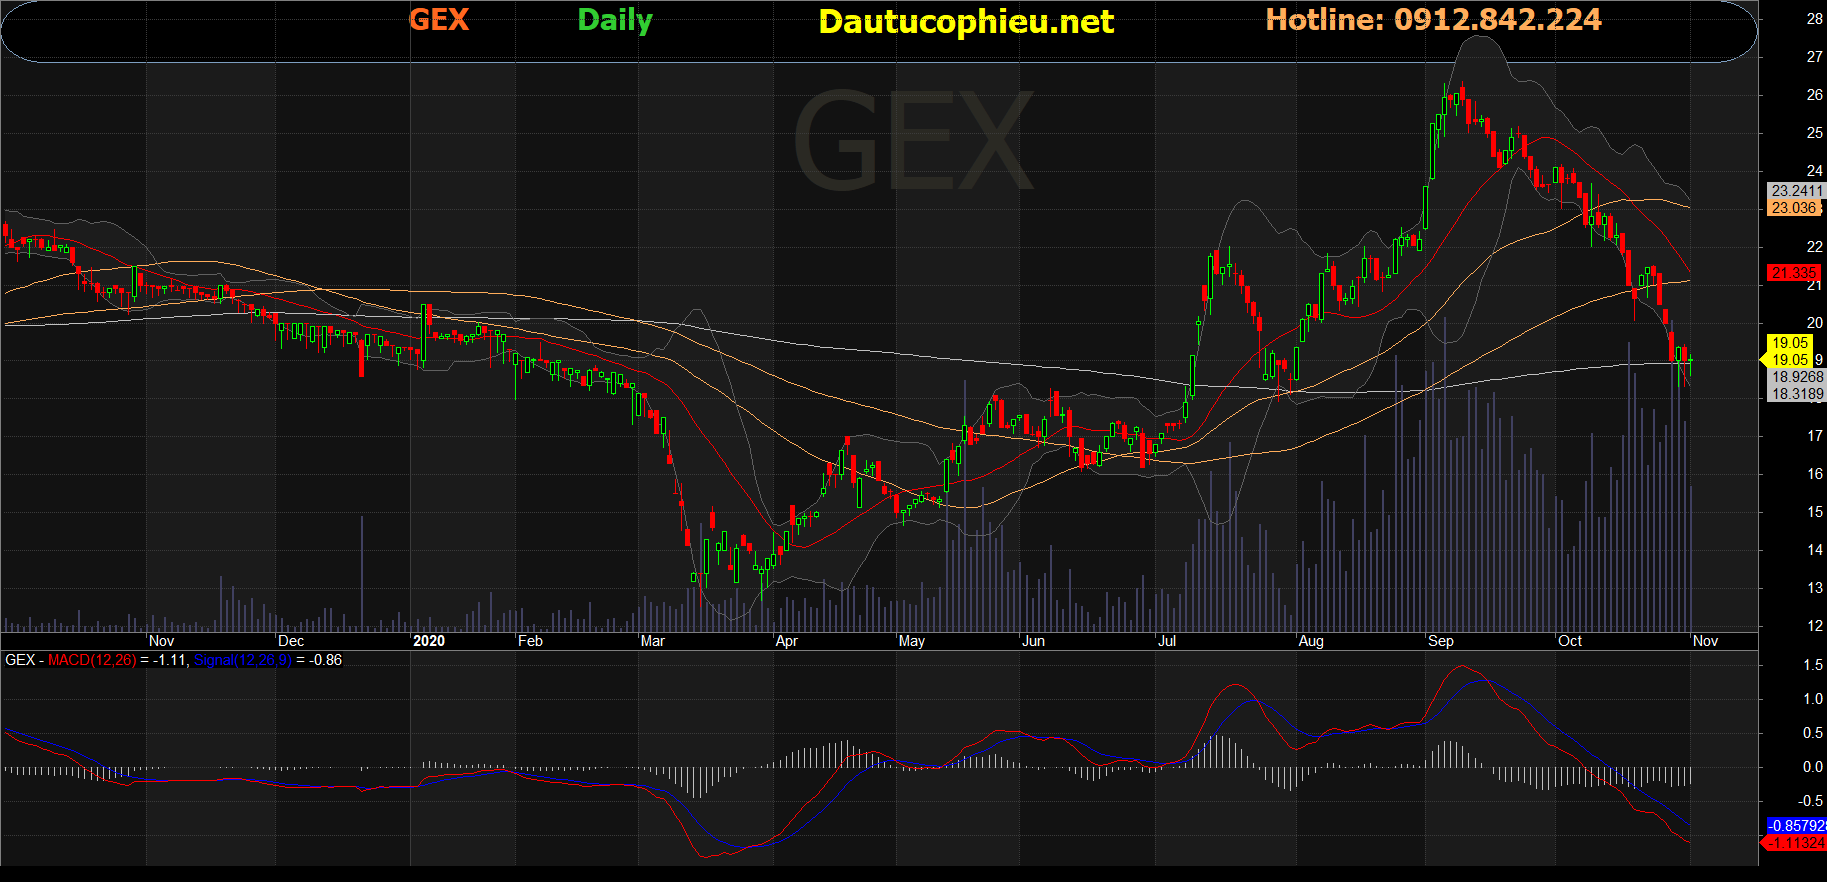Click price axis label 26
Image resolution: width=1827 pixels, height=882 pixels.
pos(1815,95)
